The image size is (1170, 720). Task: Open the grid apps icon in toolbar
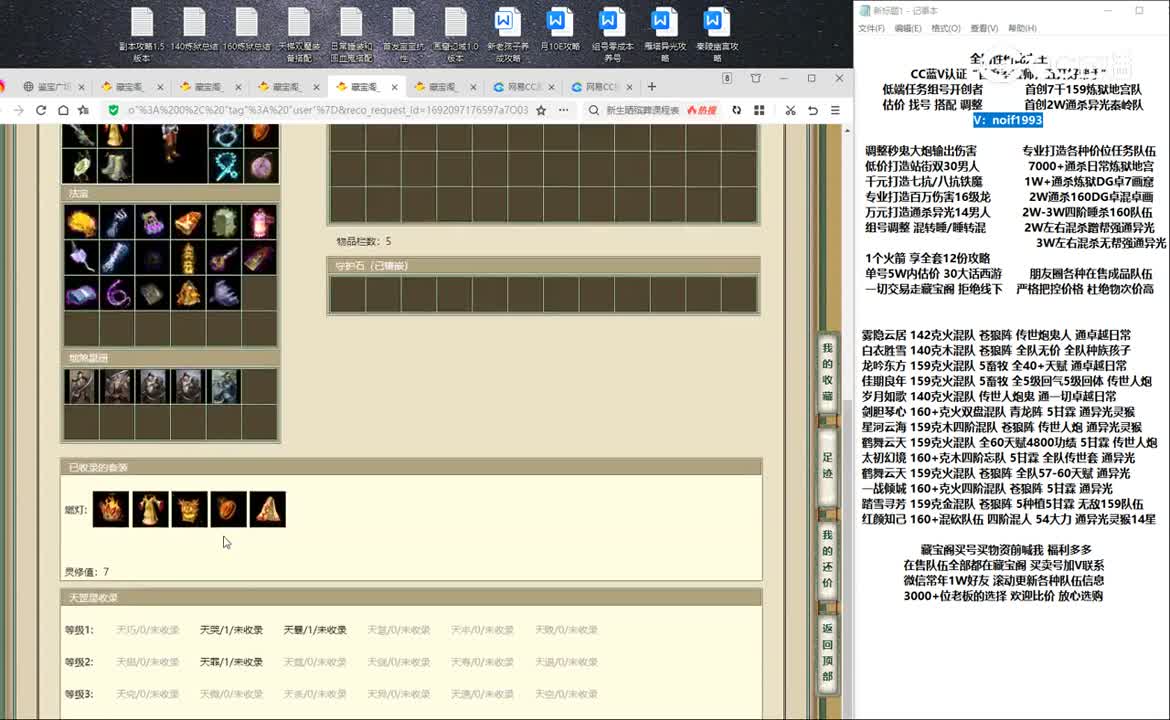tap(759, 110)
